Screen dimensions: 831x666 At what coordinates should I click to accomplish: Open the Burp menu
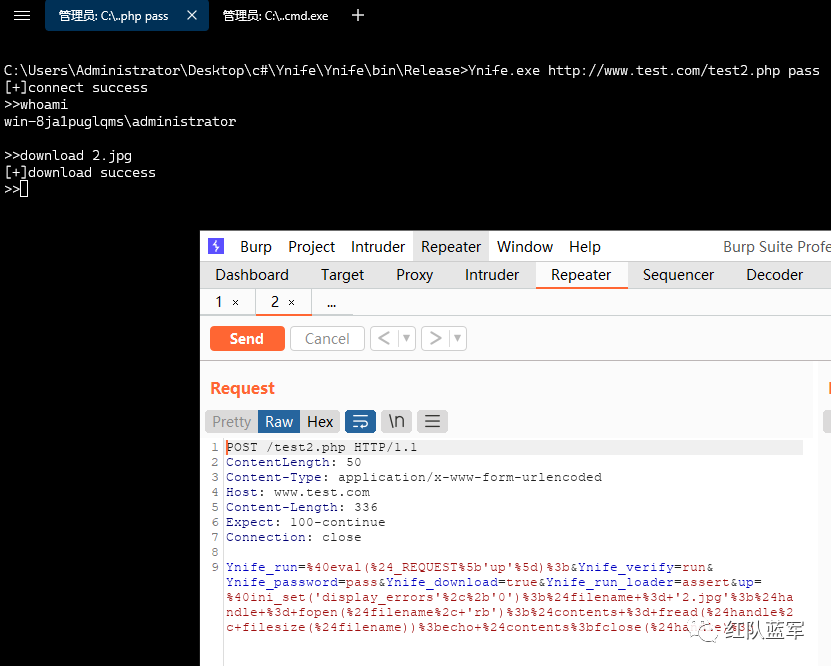point(255,247)
